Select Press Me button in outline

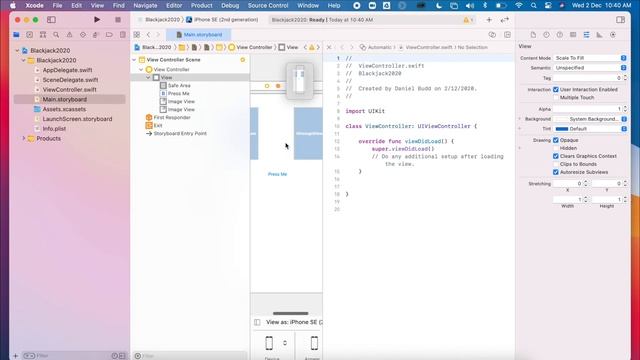point(178,93)
